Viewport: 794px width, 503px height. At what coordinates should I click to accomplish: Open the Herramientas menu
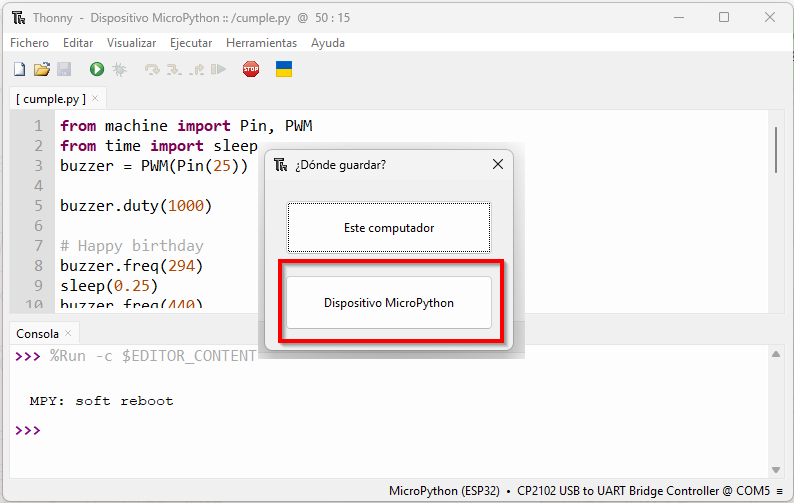coord(261,43)
